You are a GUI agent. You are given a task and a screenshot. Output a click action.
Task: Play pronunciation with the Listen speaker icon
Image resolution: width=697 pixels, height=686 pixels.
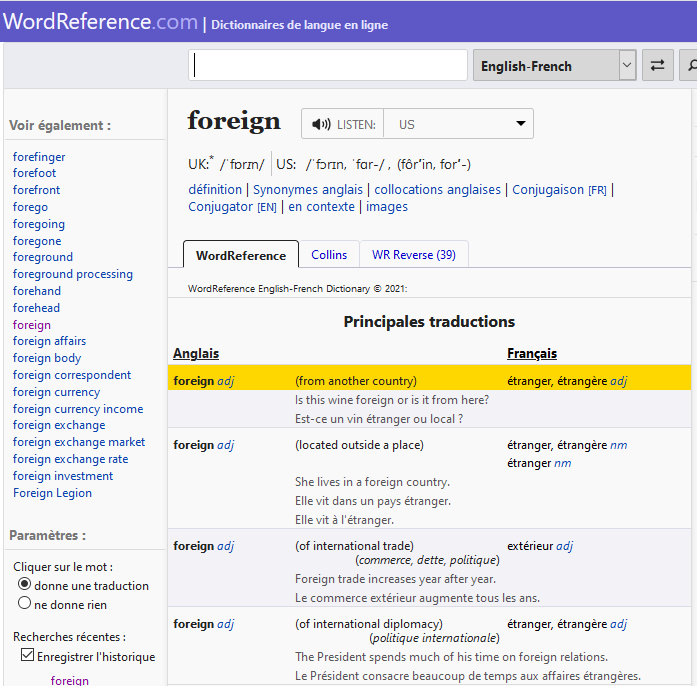point(321,124)
